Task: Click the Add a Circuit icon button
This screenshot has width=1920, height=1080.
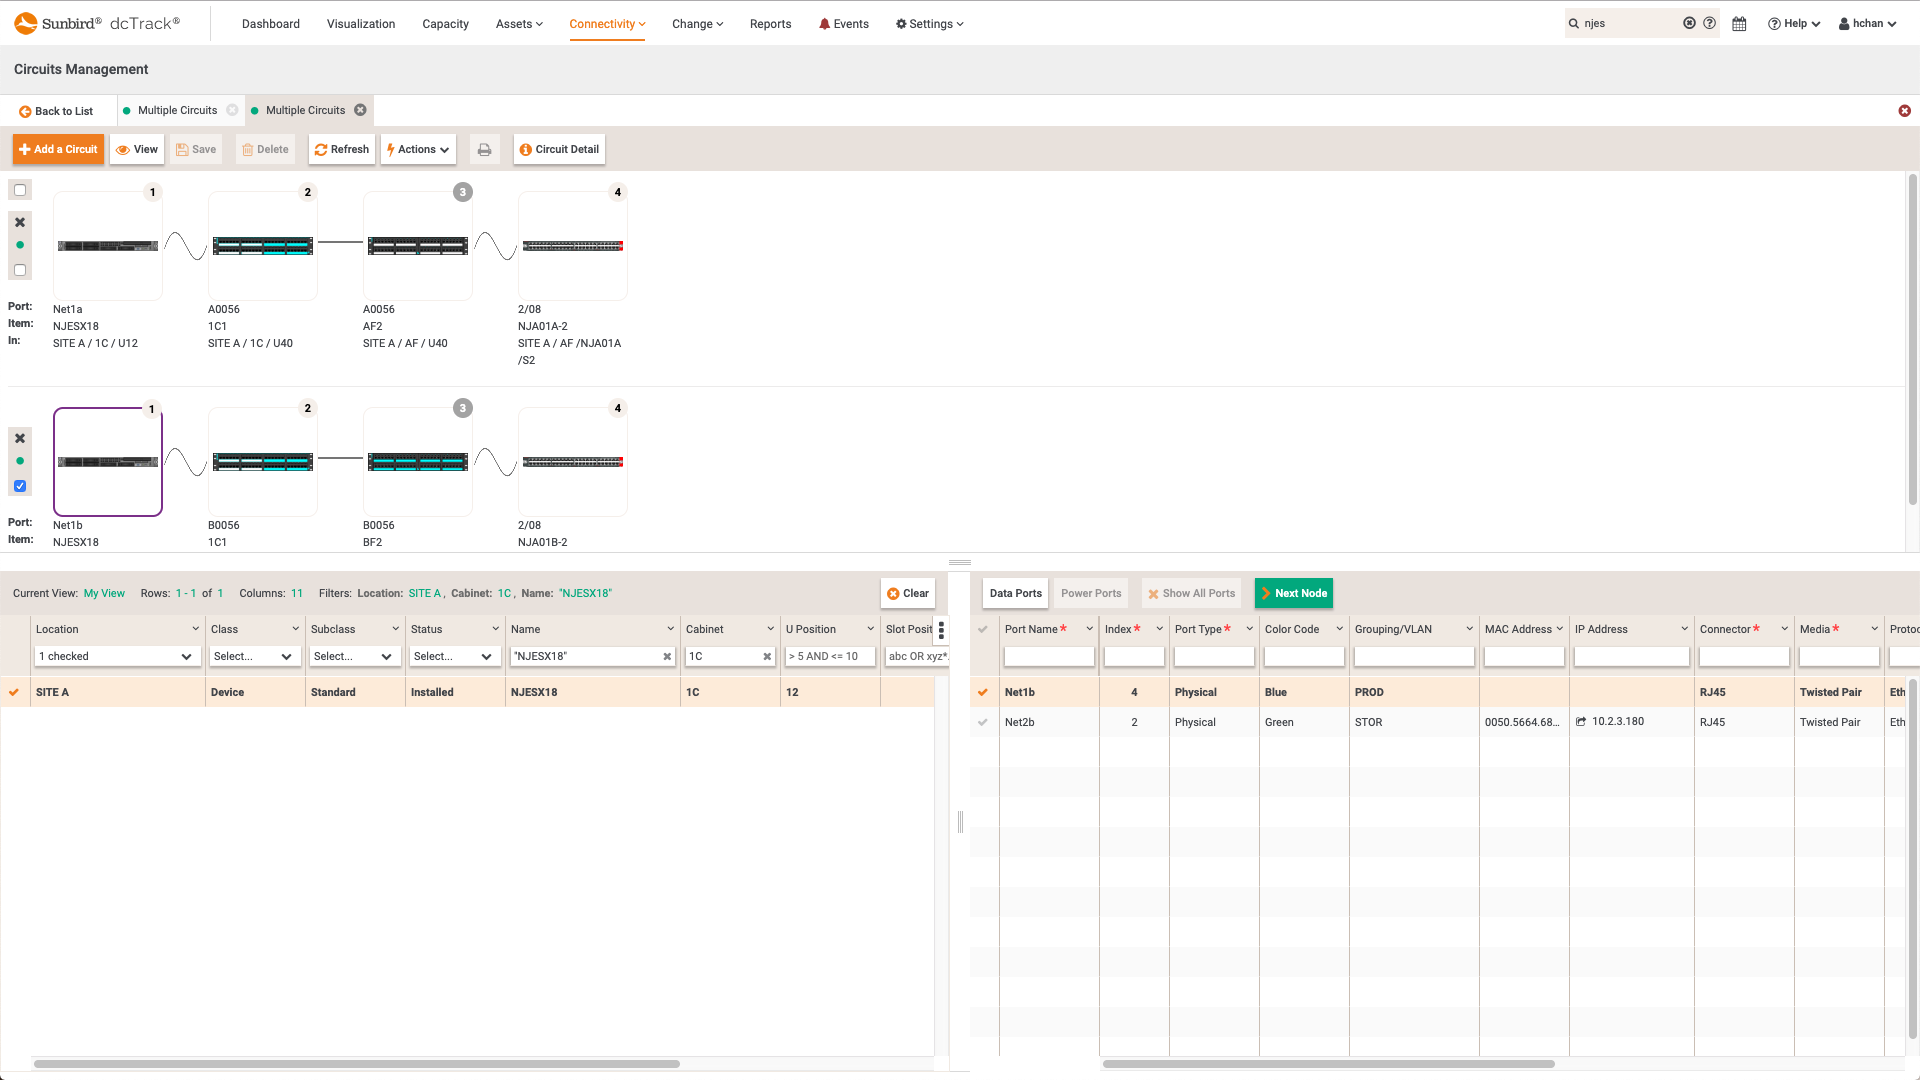Action: 58,149
